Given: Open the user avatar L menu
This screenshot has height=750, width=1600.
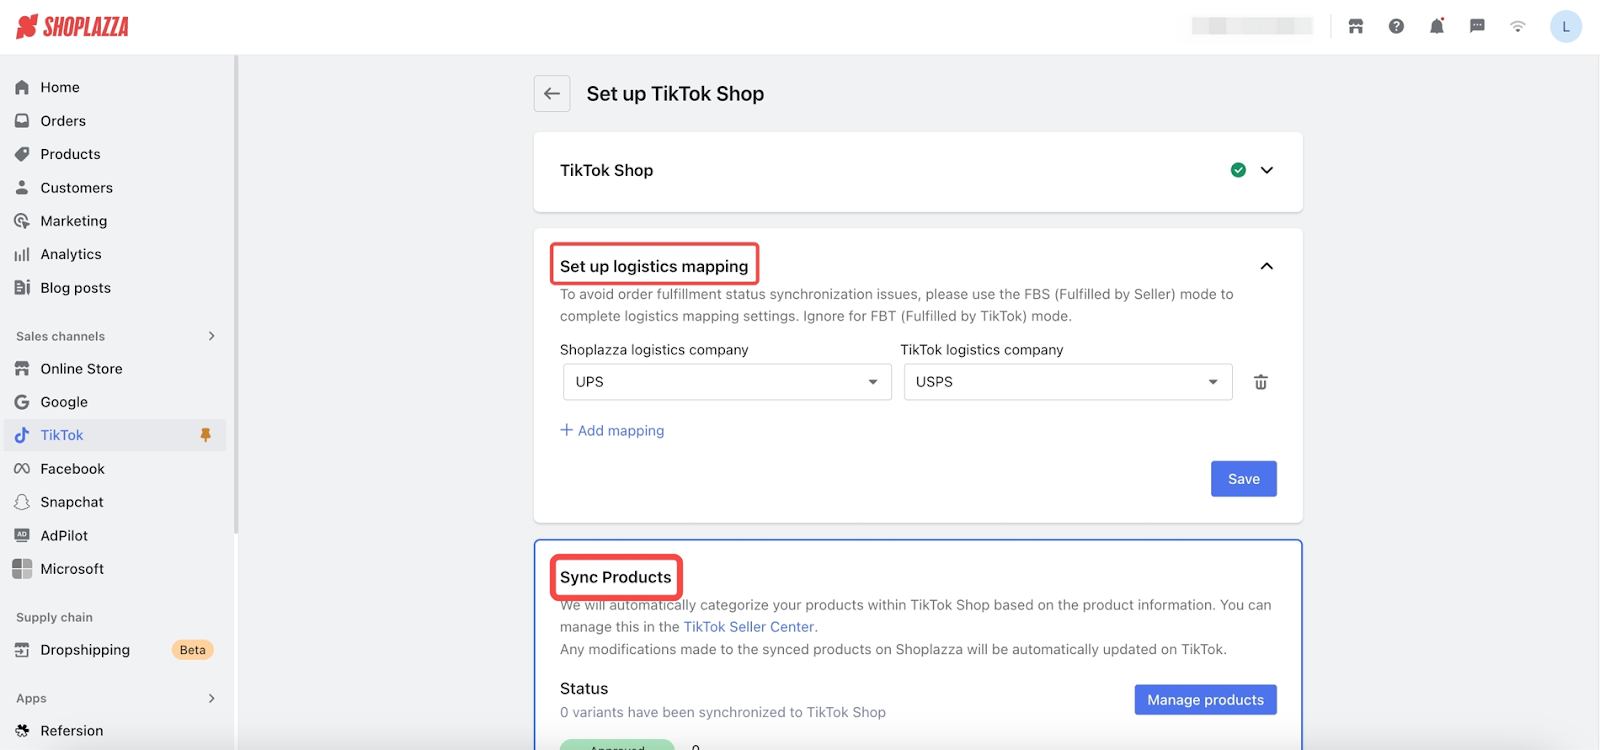Looking at the screenshot, I should pyautogui.click(x=1566, y=27).
